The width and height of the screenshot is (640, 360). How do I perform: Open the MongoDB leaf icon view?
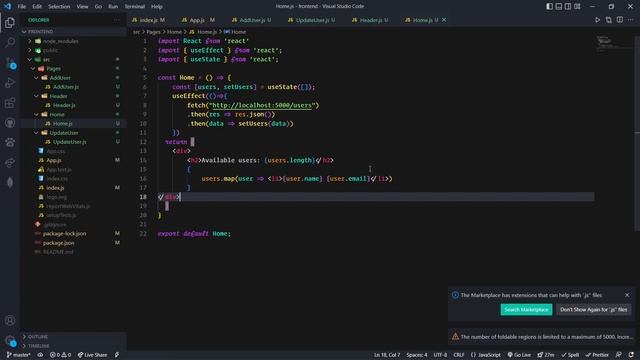(10, 182)
